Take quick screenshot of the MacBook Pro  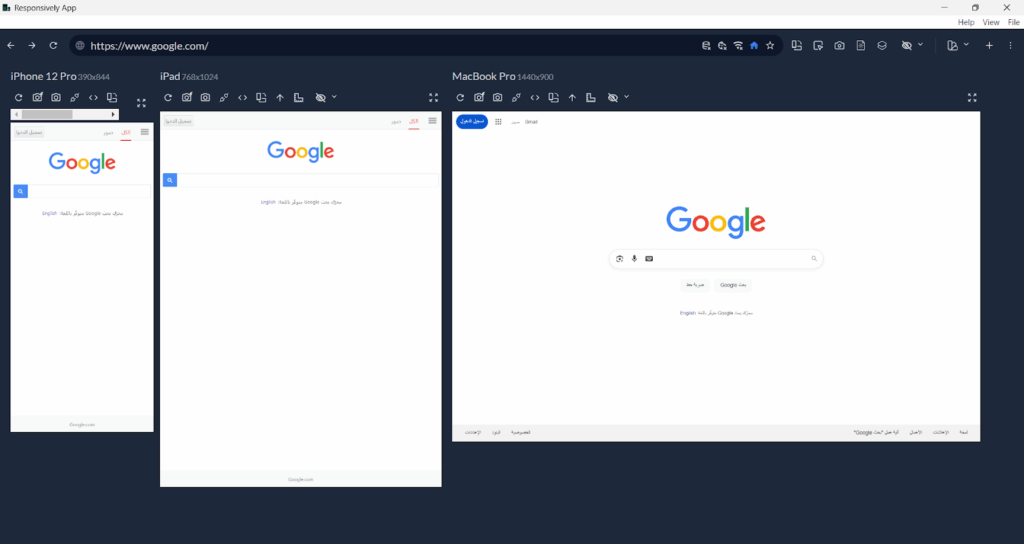point(479,97)
